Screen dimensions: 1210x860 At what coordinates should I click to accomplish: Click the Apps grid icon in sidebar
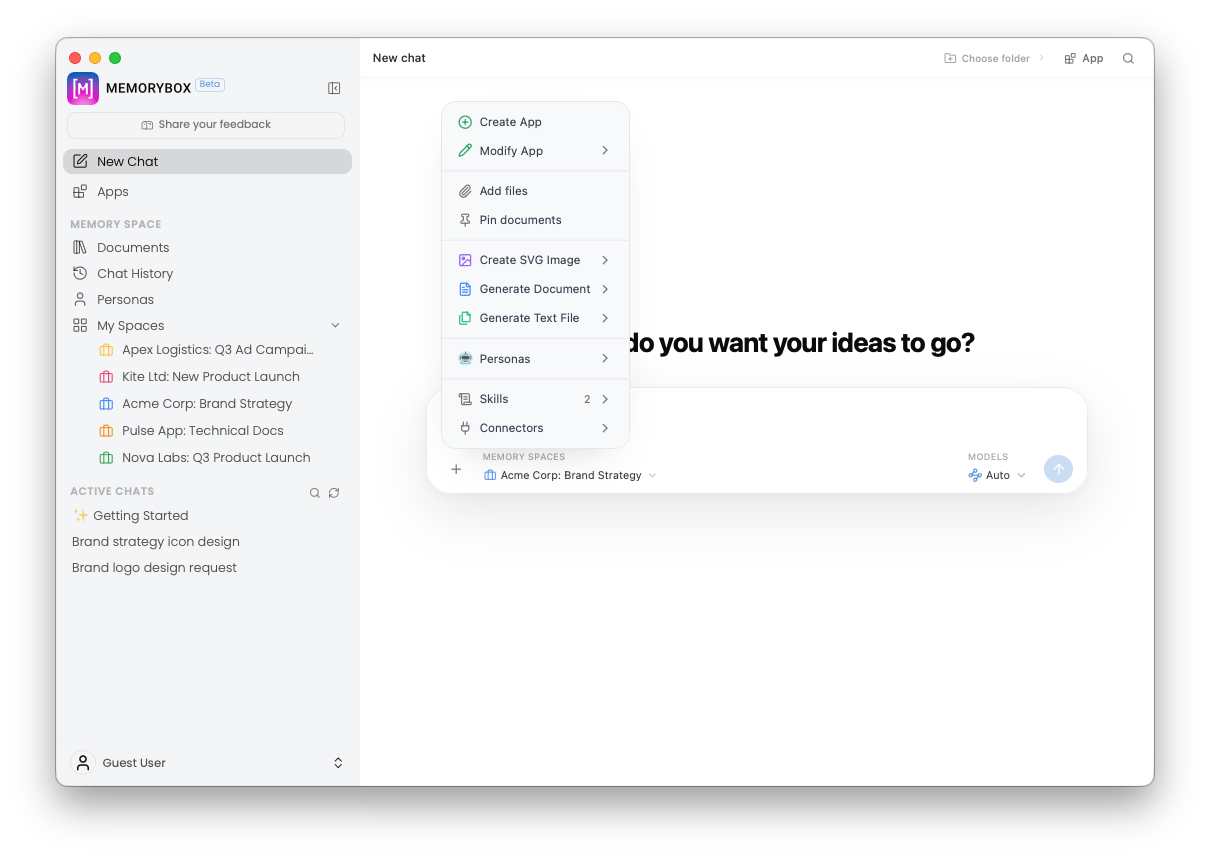[x=80, y=191]
